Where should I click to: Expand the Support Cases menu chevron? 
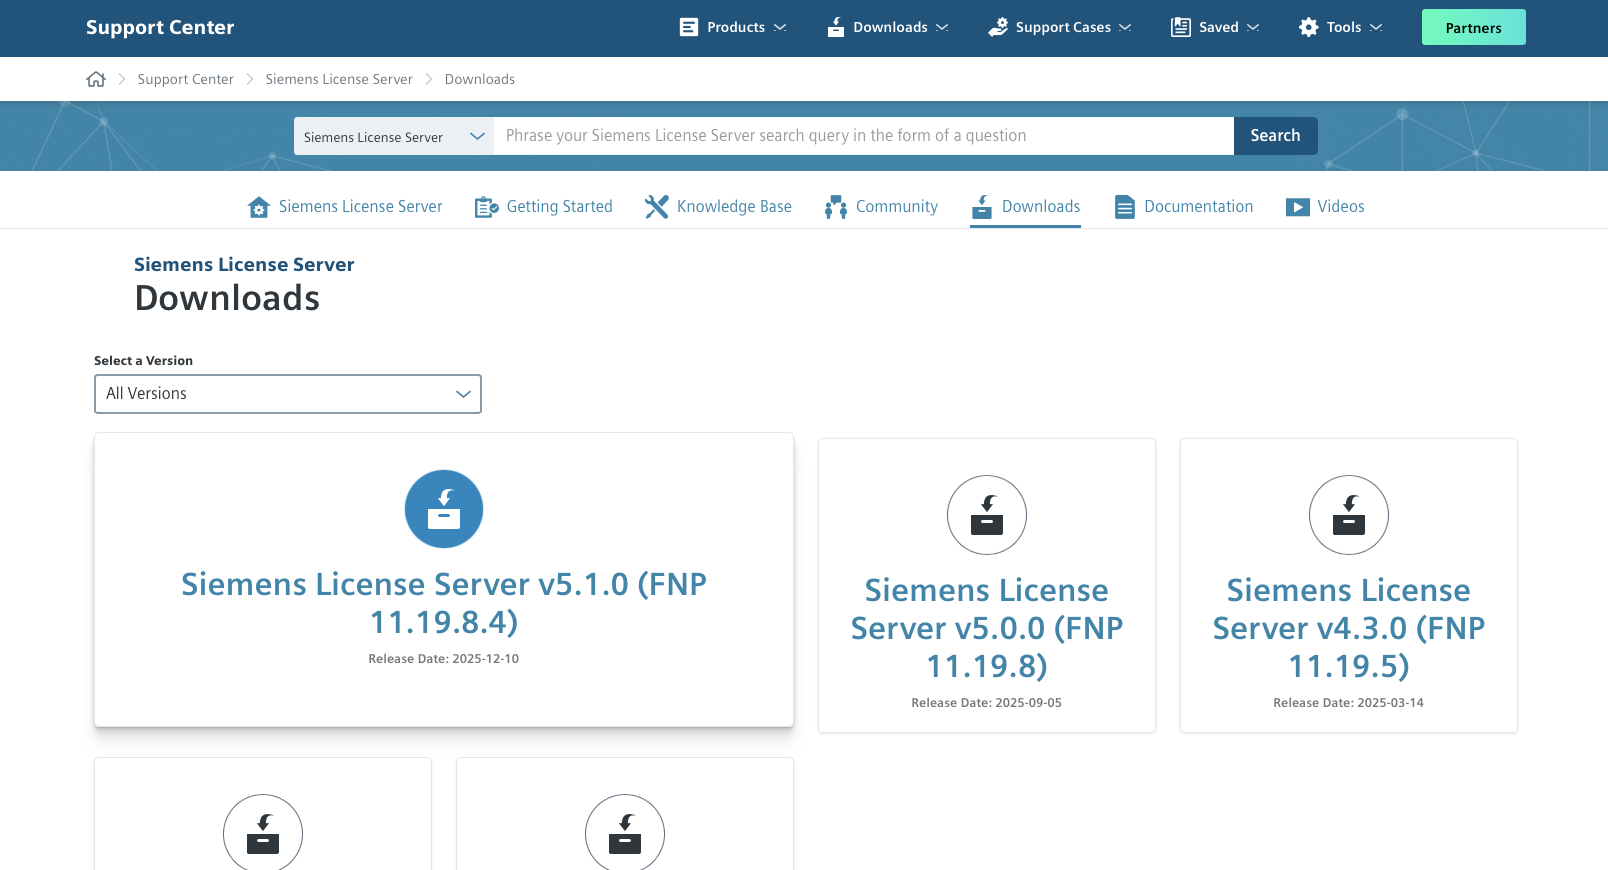coord(1125,27)
